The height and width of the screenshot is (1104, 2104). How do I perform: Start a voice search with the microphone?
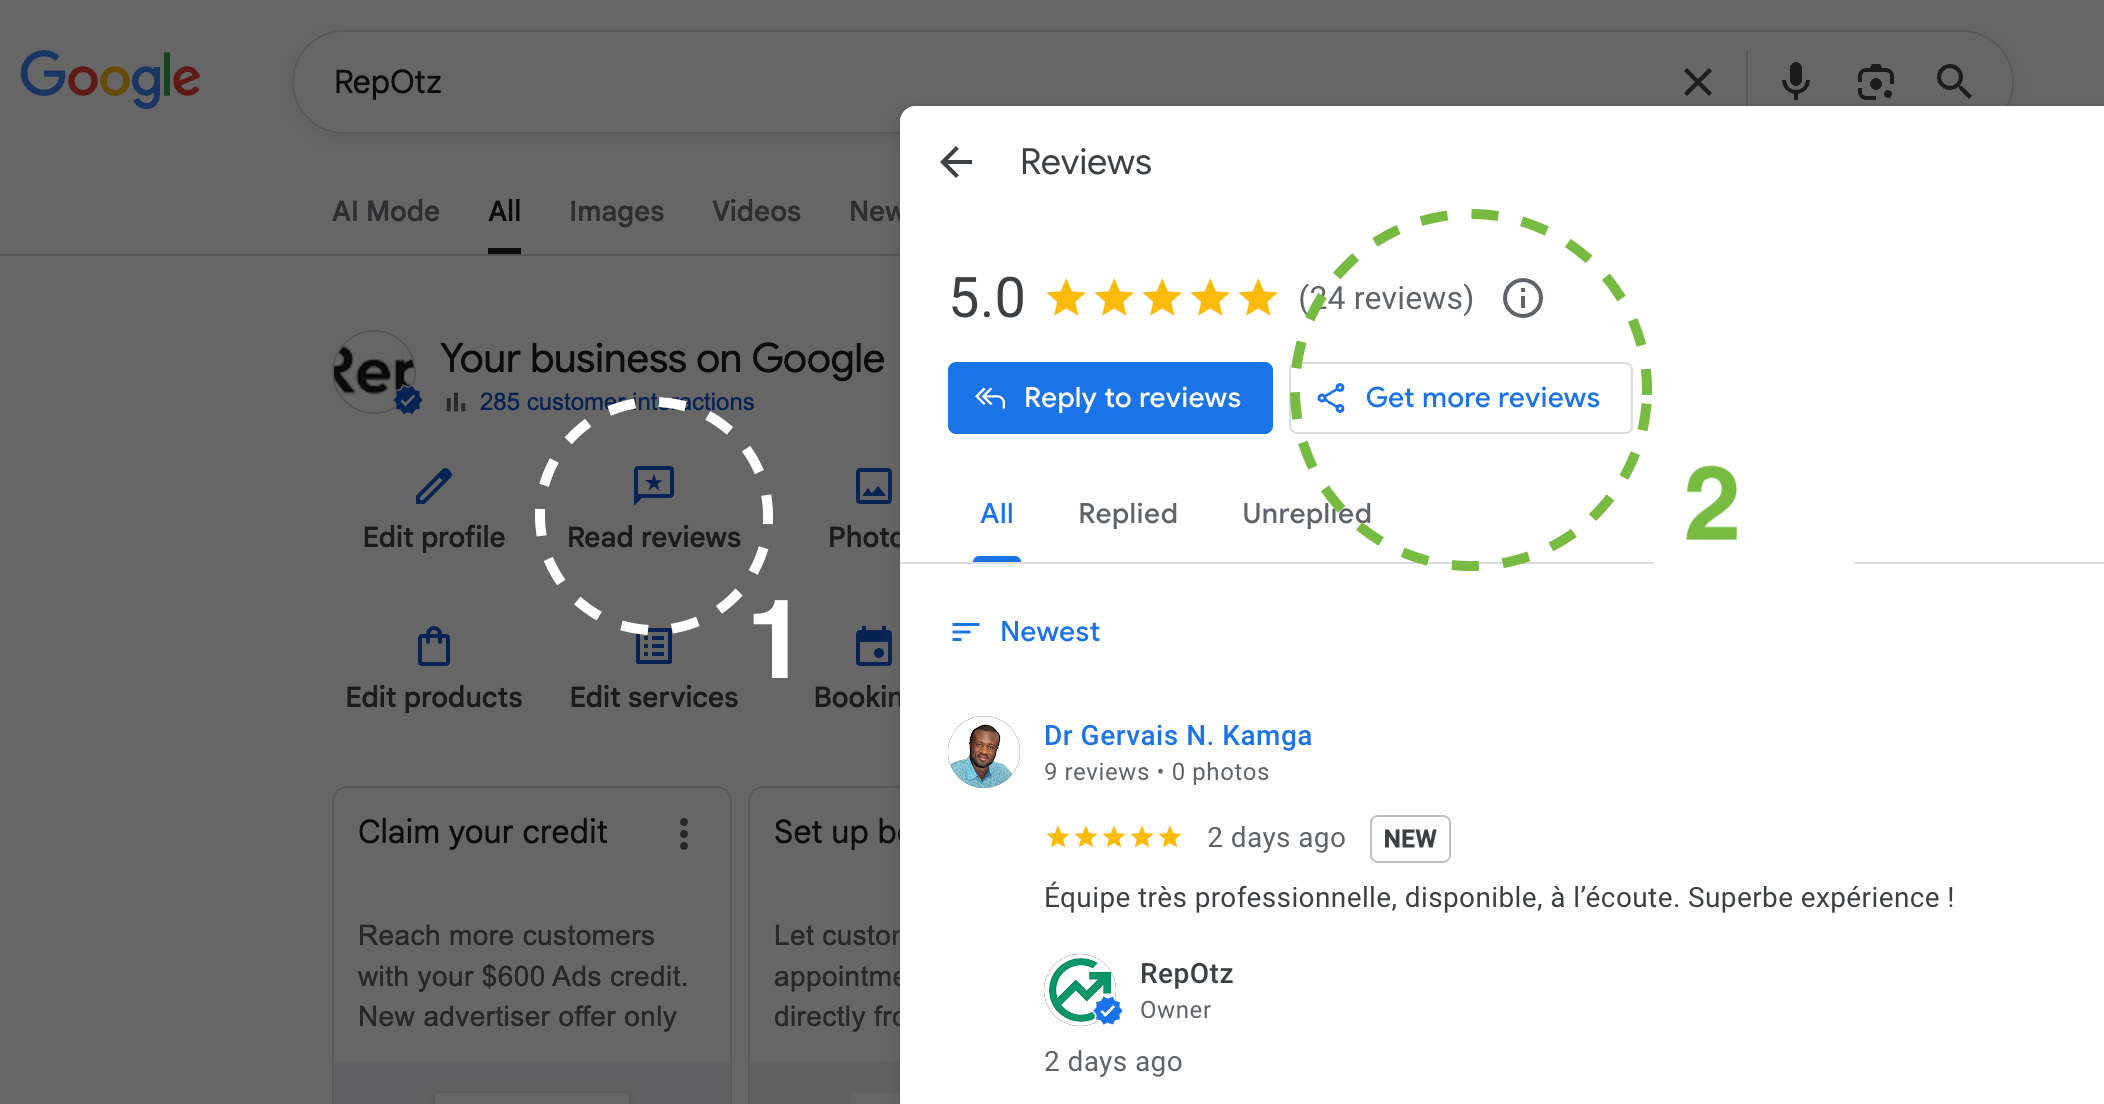(1795, 82)
